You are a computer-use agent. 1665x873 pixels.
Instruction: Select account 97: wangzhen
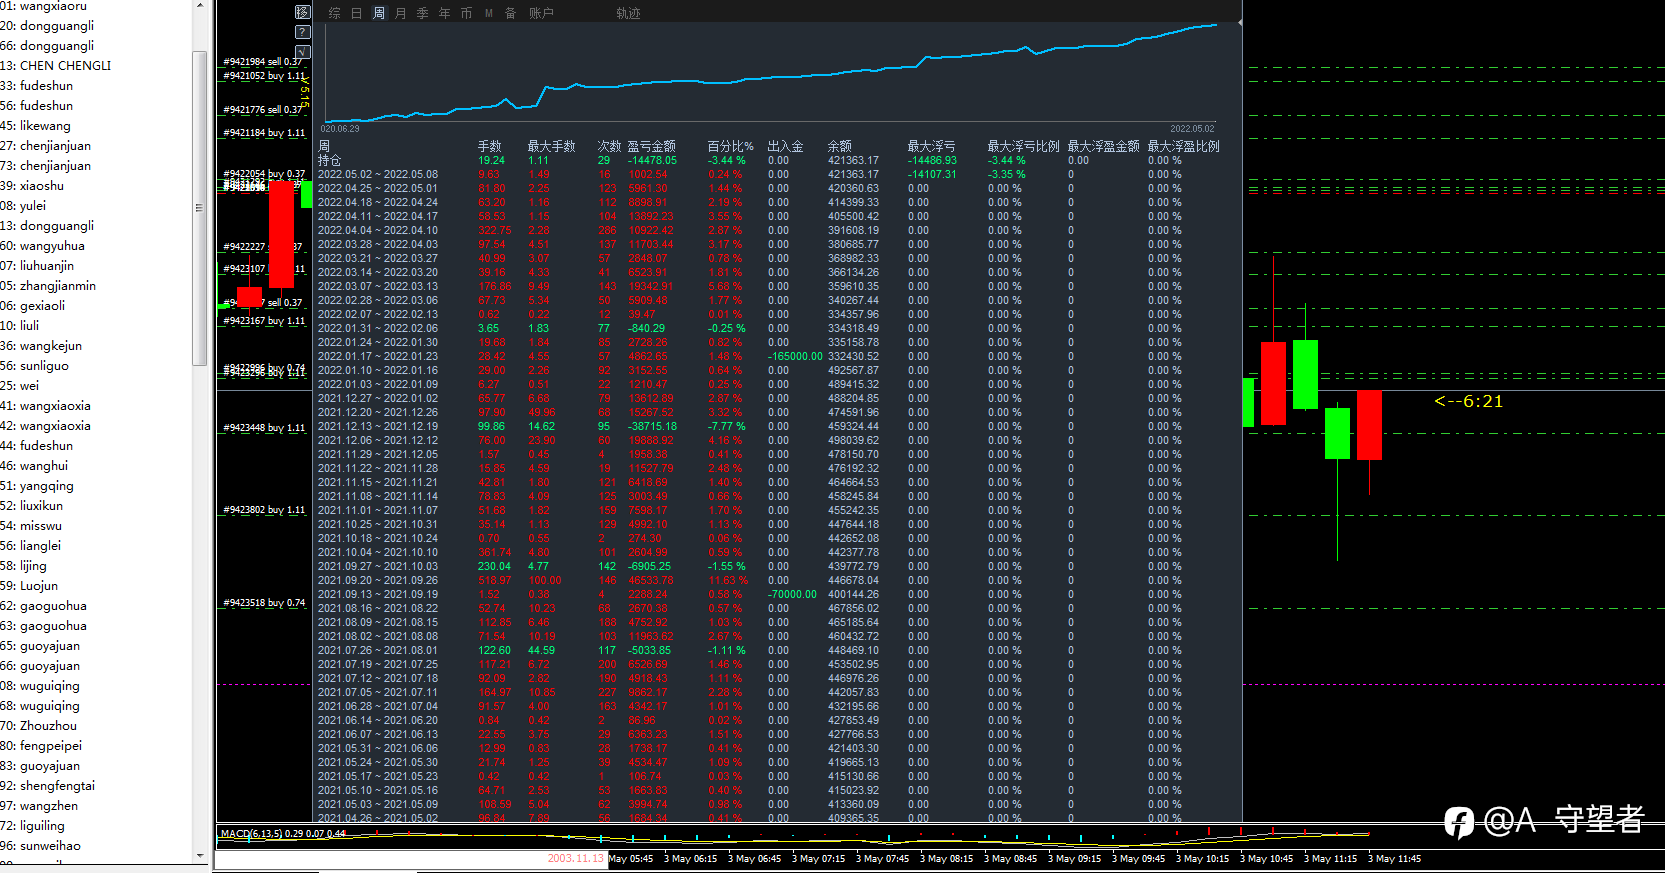coord(39,806)
